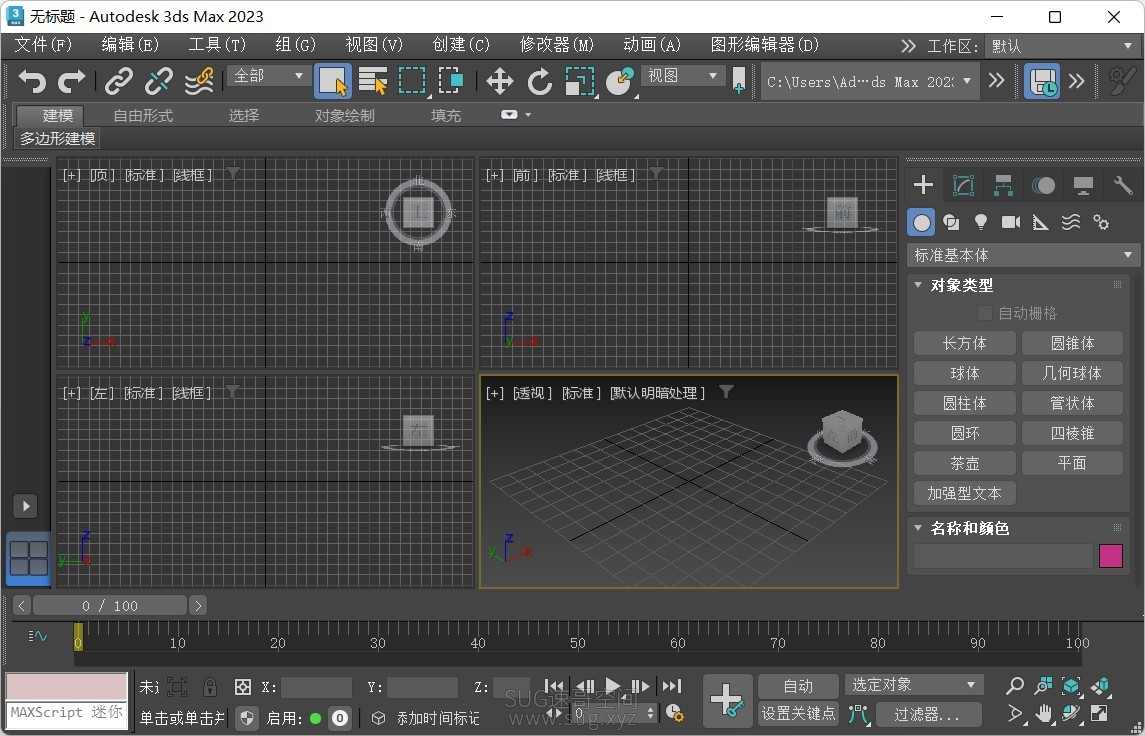The width and height of the screenshot is (1145, 736).
Task: Activate the Select Object tool
Action: click(x=333, y=81)
